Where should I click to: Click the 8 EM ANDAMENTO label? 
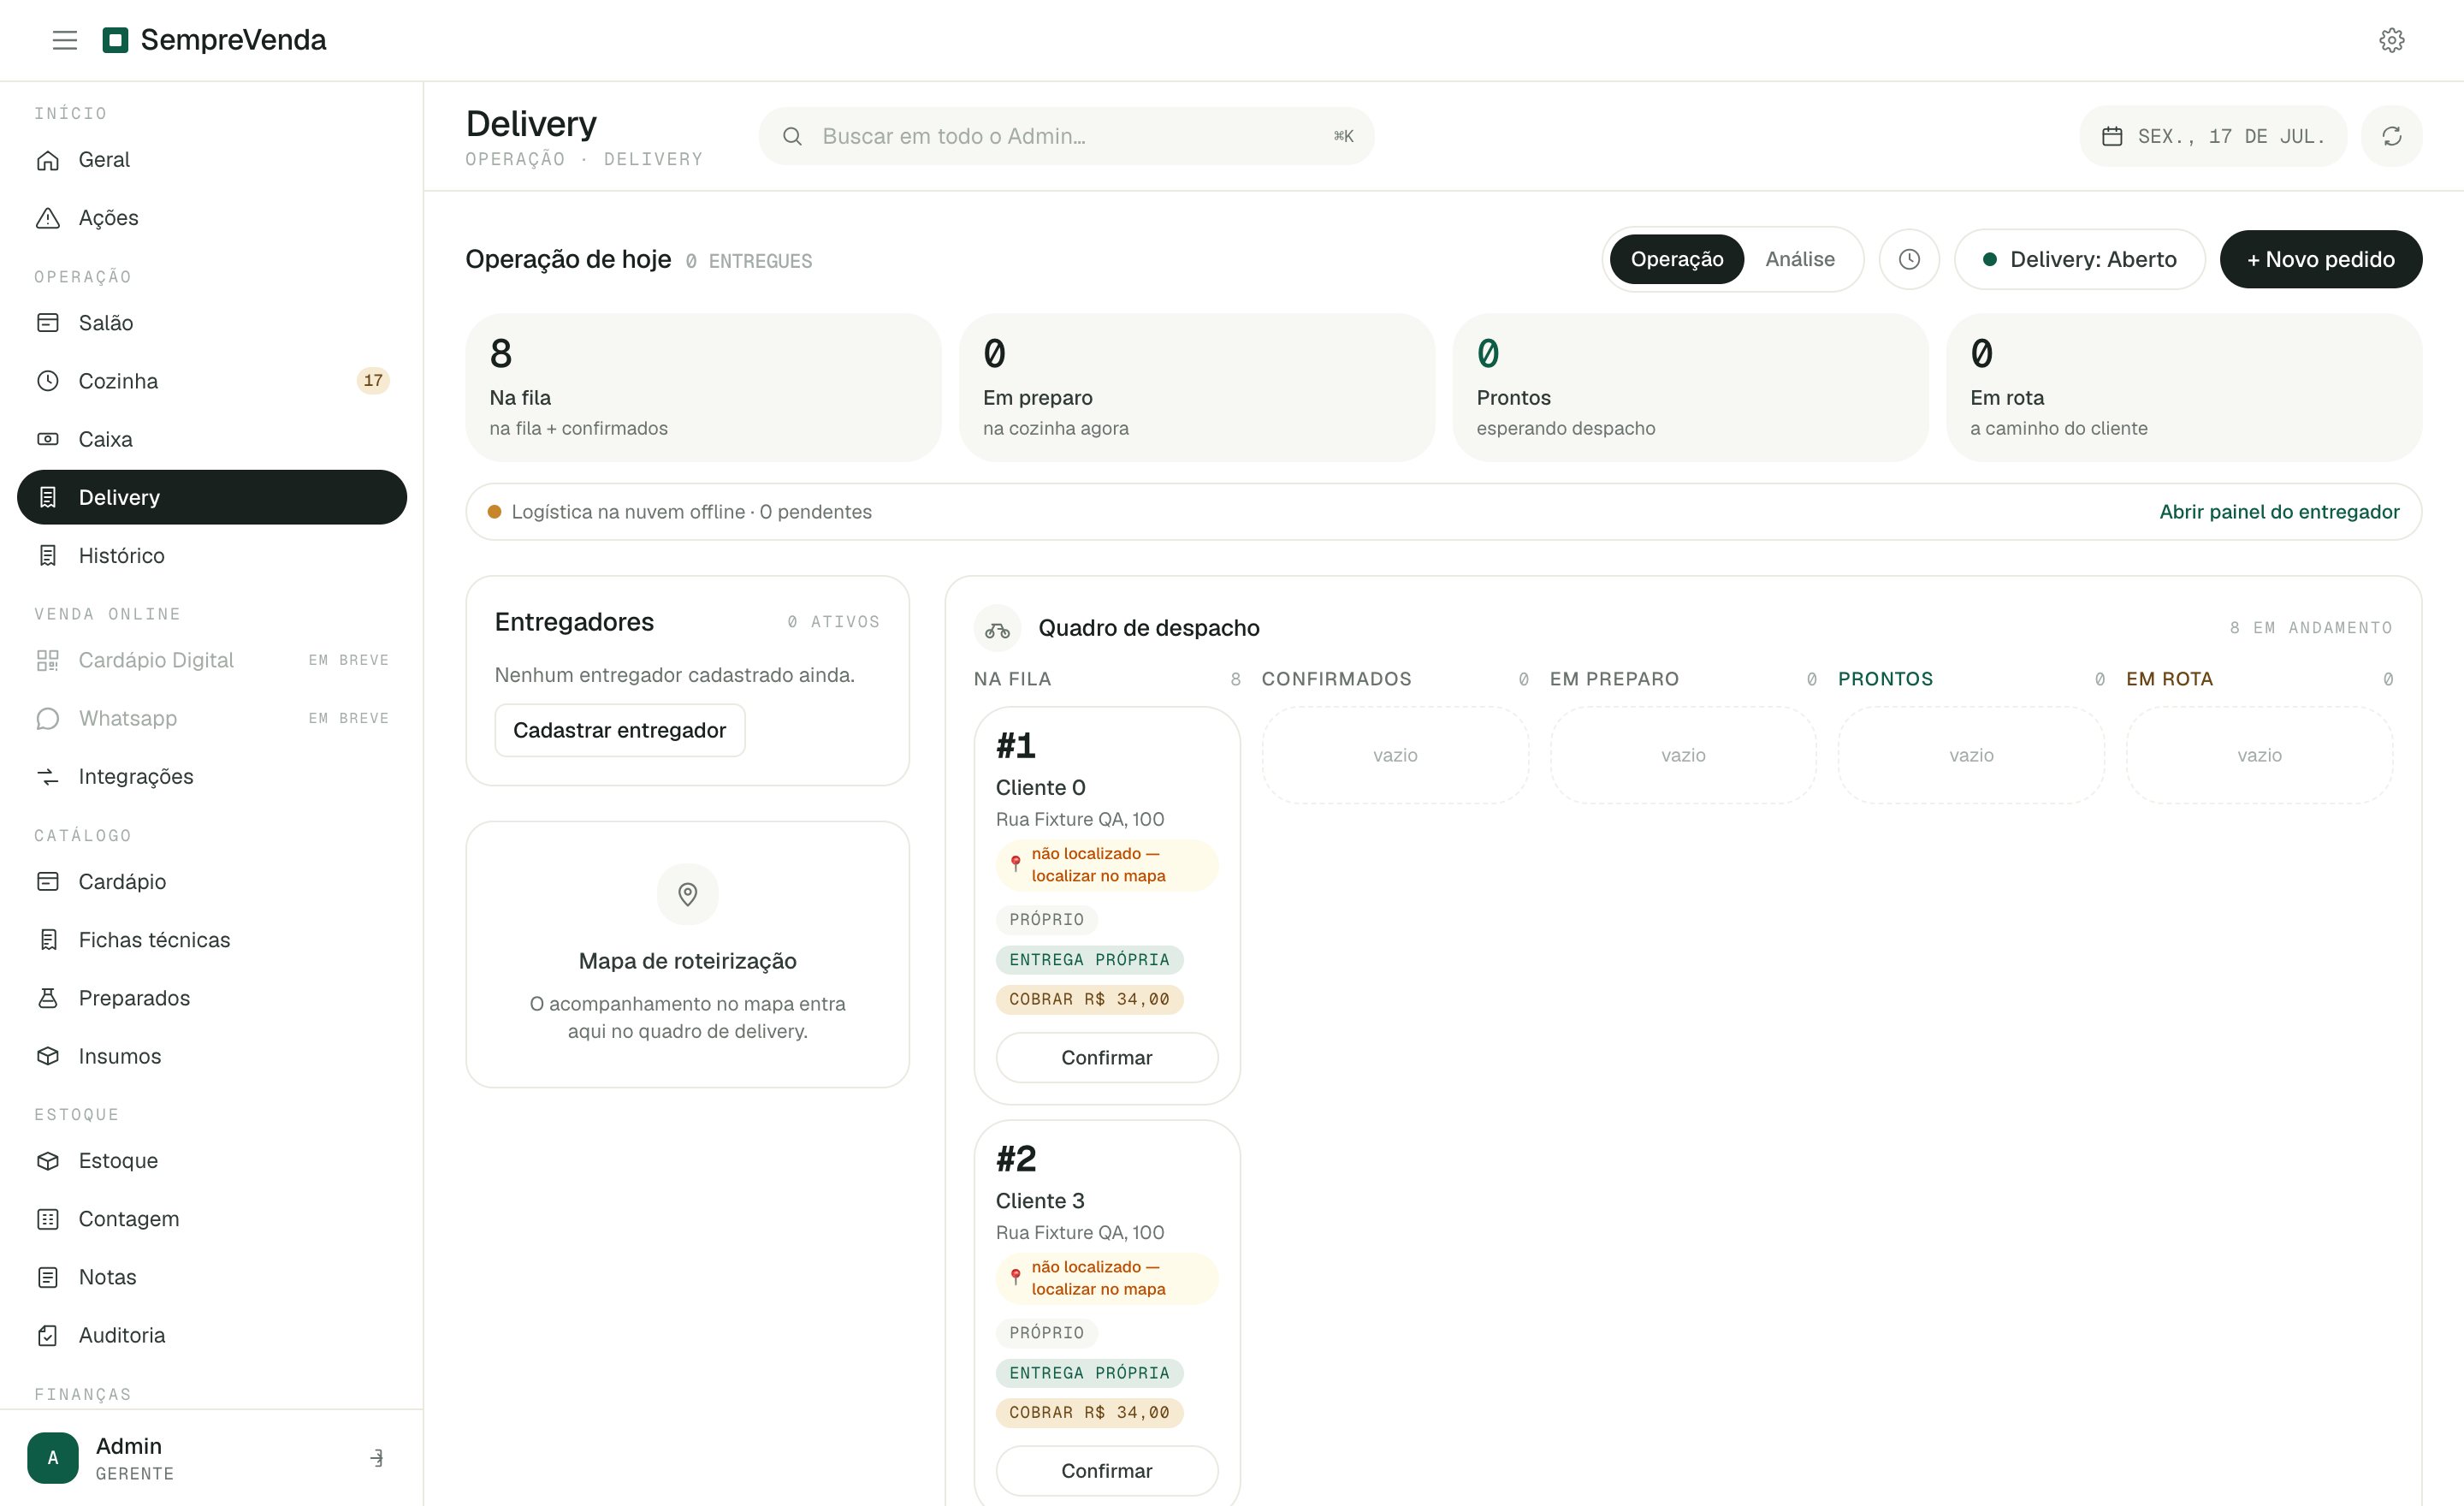coord(2310,628)
